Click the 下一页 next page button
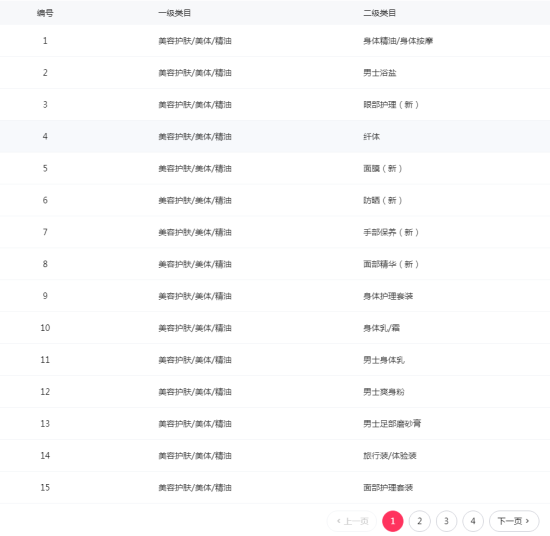550x536 pixels. [x=514, y=521]
